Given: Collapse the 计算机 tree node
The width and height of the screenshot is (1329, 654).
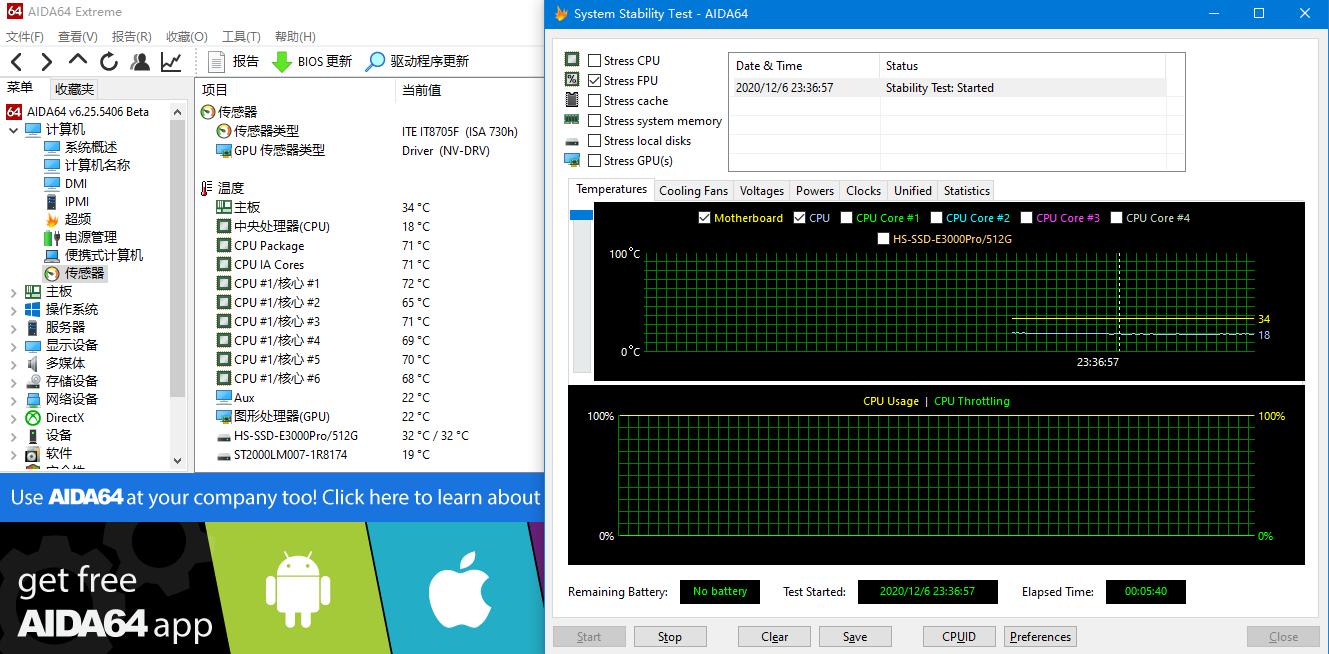Looking at the screenshot, I should [13, 129].
